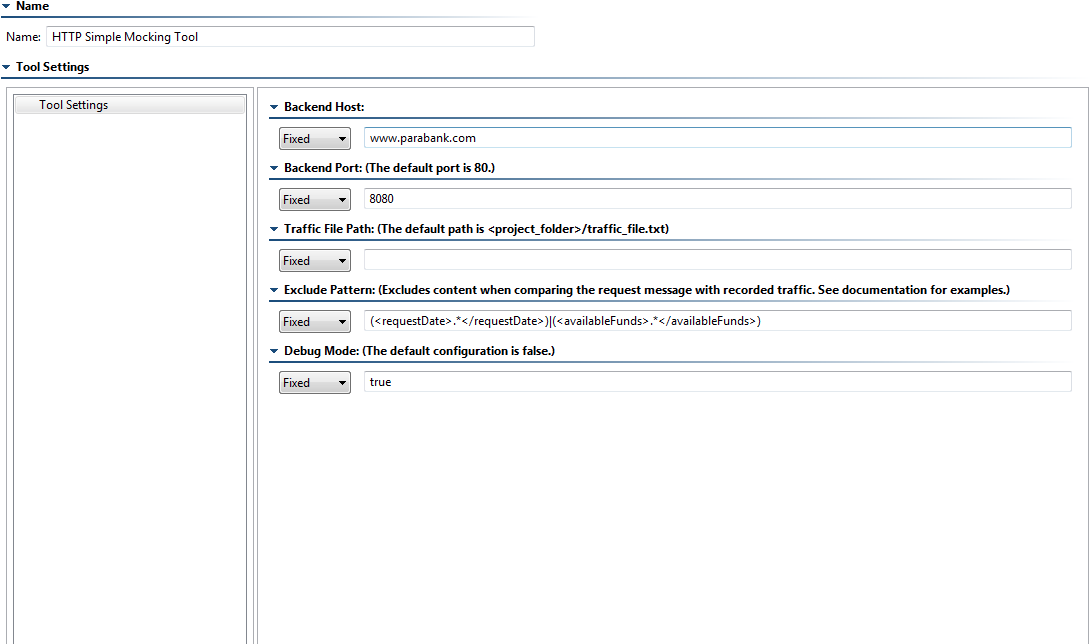Collapse the Backend Host section
Image resolution: width=1092 pixels, height=644 pixels.
[274, 107]
